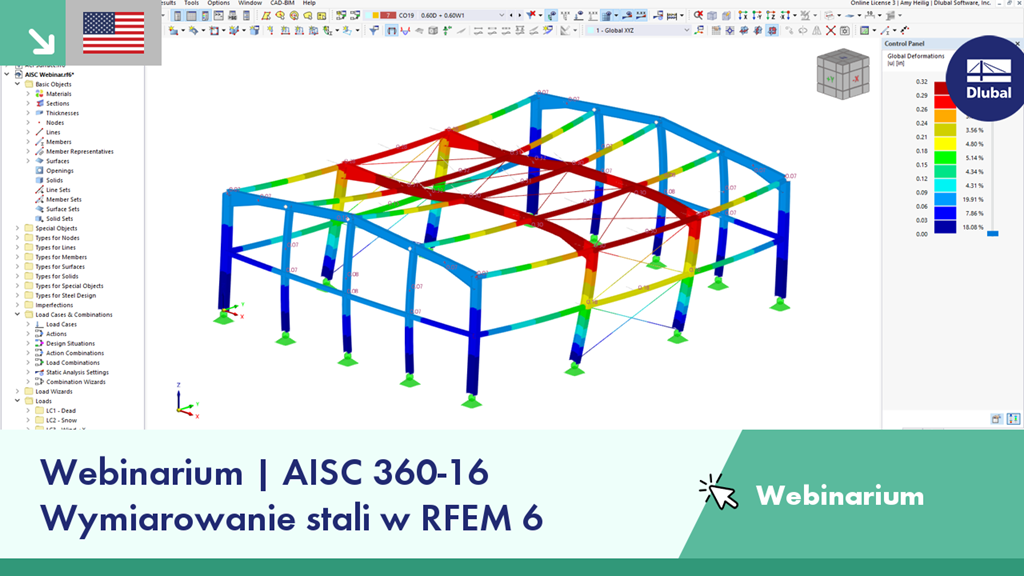Click the green up-down arrows result icon
The height and width of the screenshot is (576, 1024).
click(447, 31)
